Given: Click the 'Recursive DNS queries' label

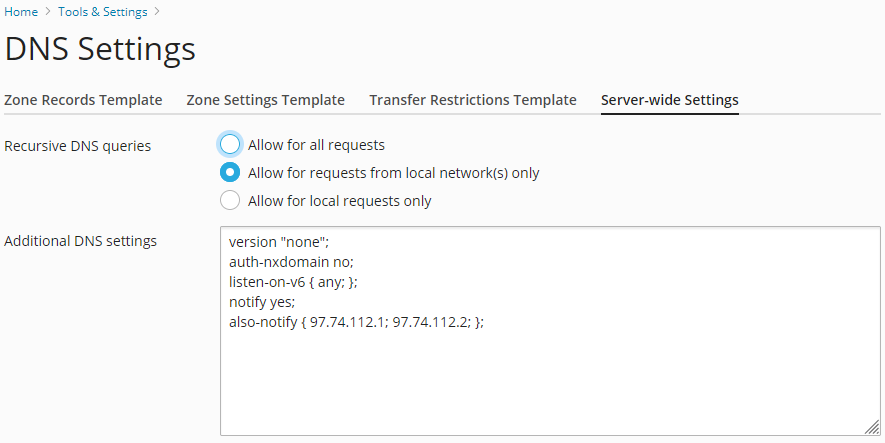Looking at the screenshot, I should tap(77, 146).
